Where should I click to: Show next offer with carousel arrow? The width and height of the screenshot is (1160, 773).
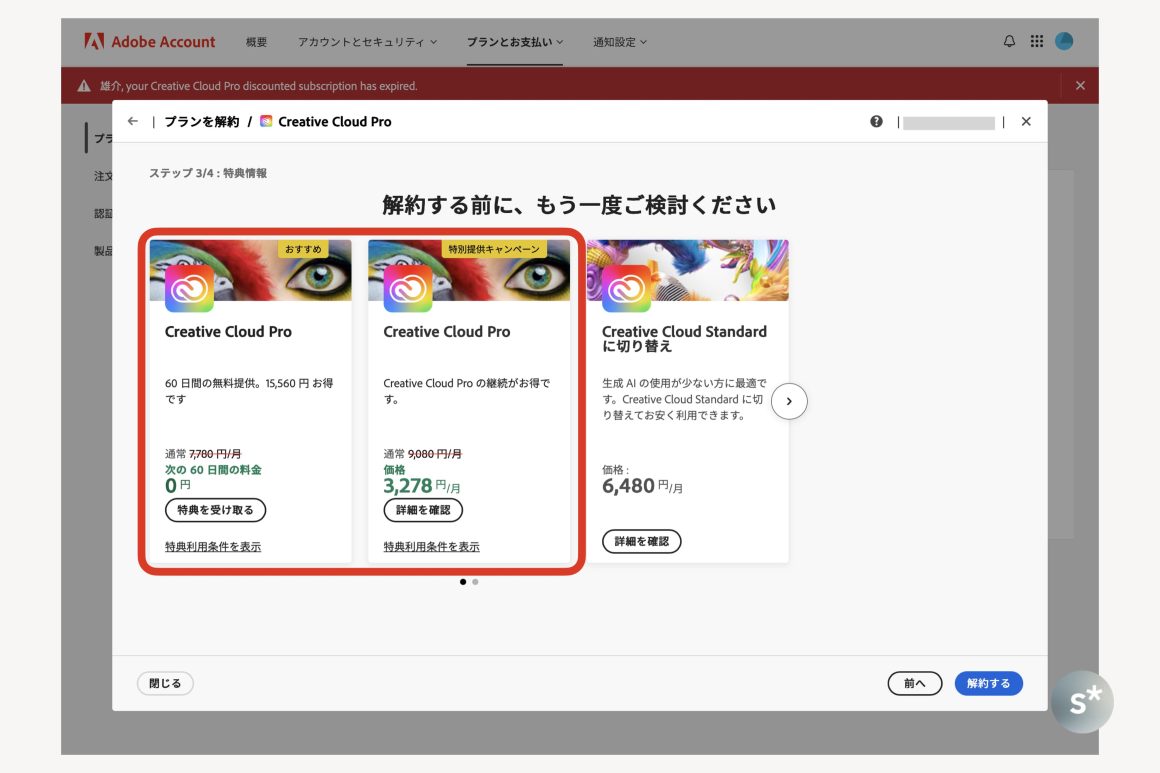coord(789,402)
